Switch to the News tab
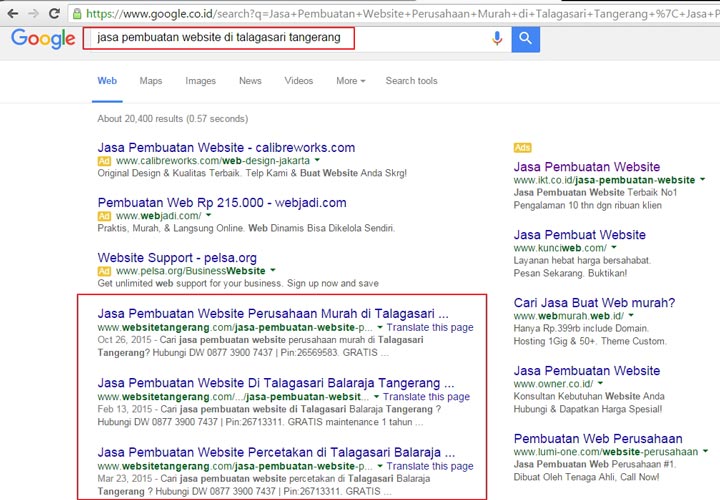The width and height of the screenshot is (720, 500). [x=250, y=81]
